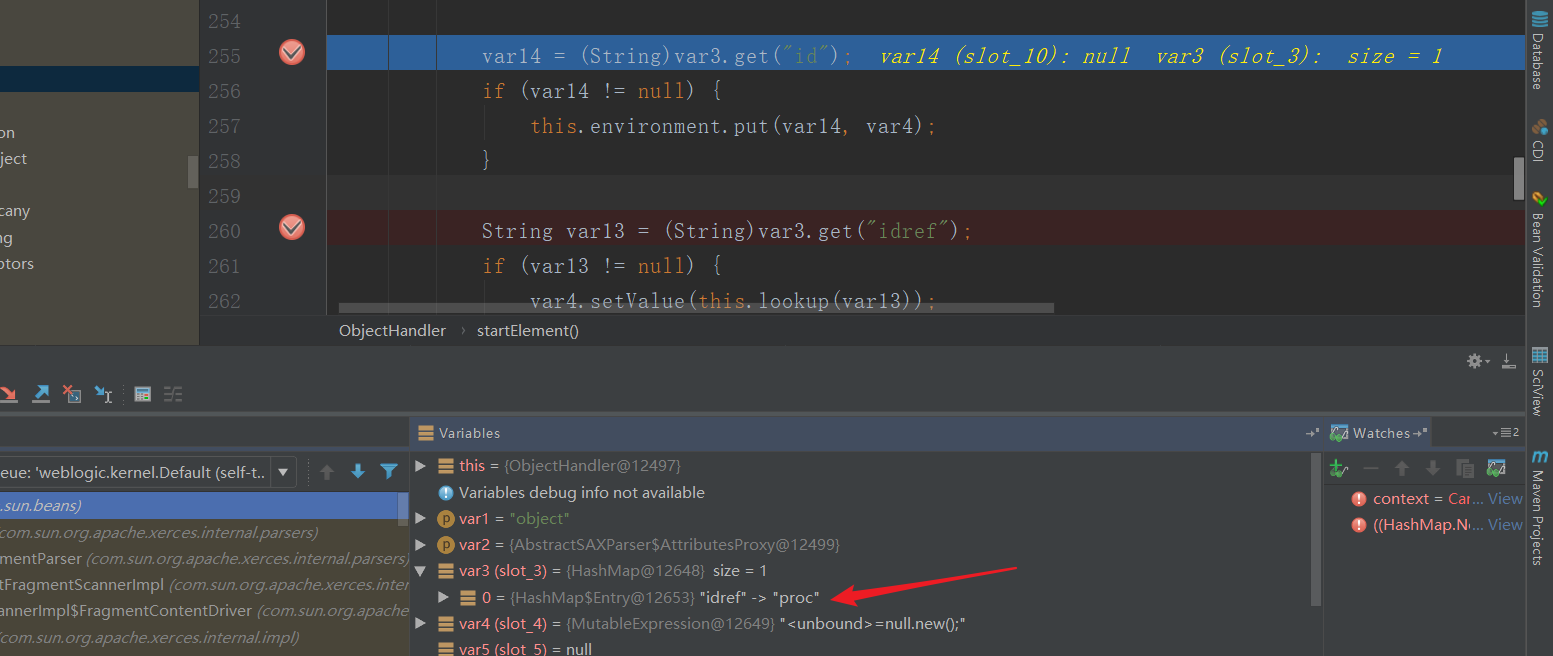The height and width of the screenshot is (656, 1553).
Task: Click the Trace Current Stream Chain icon
Action: click(x=173, y=393)
